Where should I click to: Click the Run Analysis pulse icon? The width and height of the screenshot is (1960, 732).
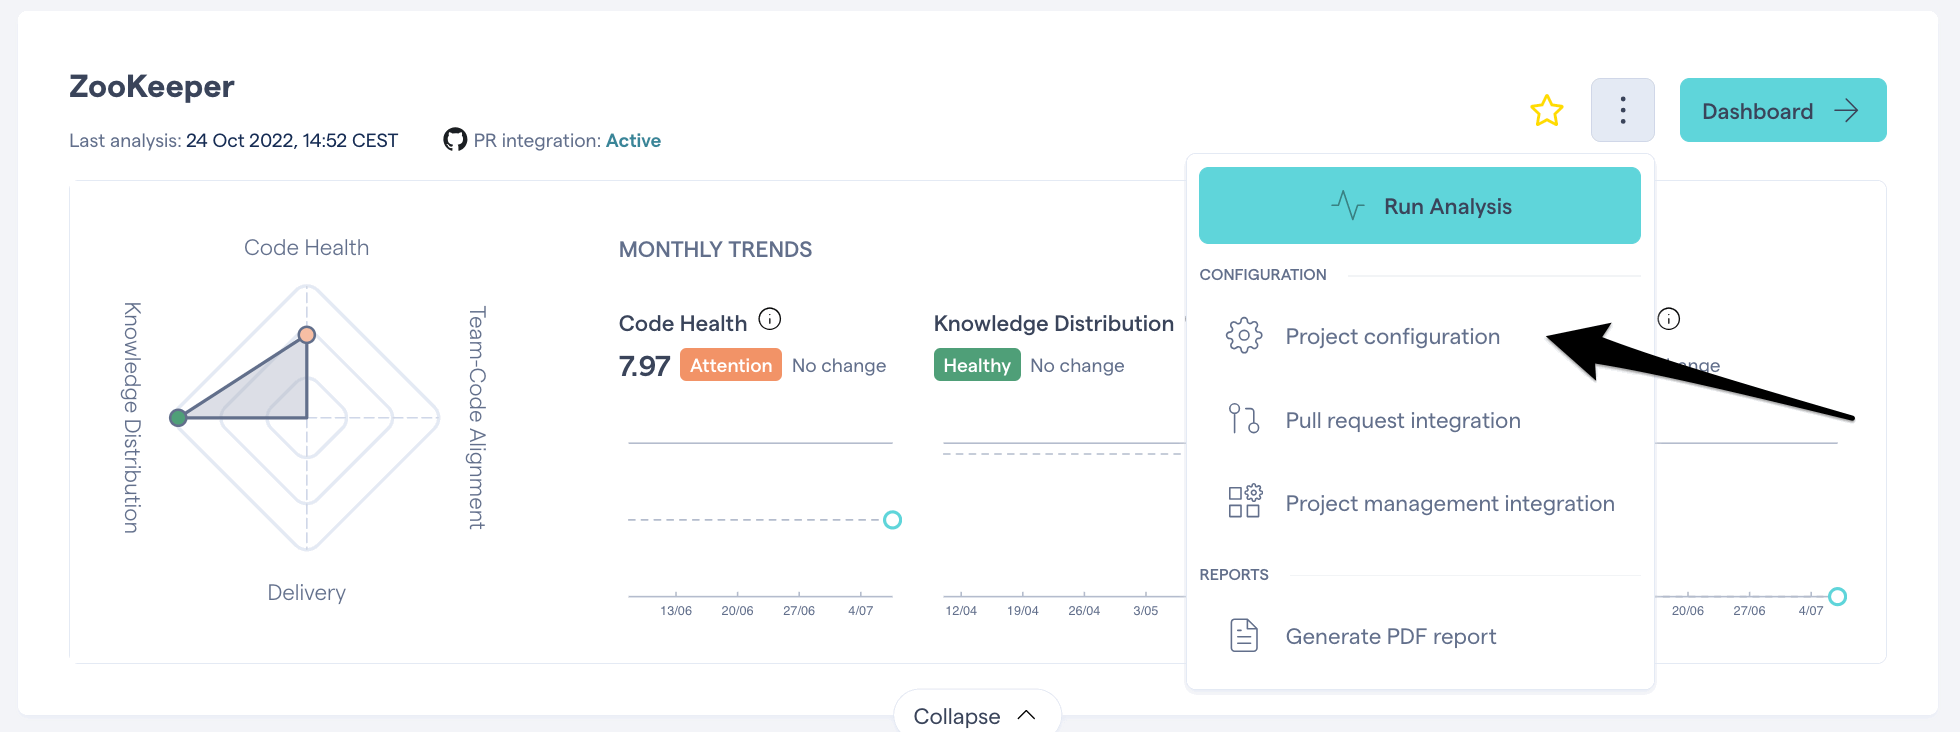[1347, 206]
